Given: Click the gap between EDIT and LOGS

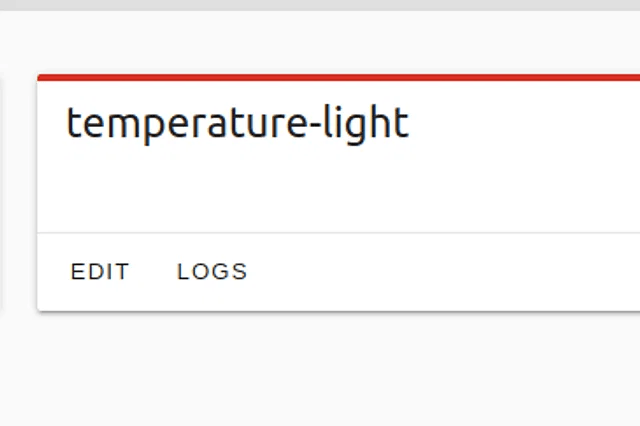Looking at the screenshot, I should pos(153,271).
